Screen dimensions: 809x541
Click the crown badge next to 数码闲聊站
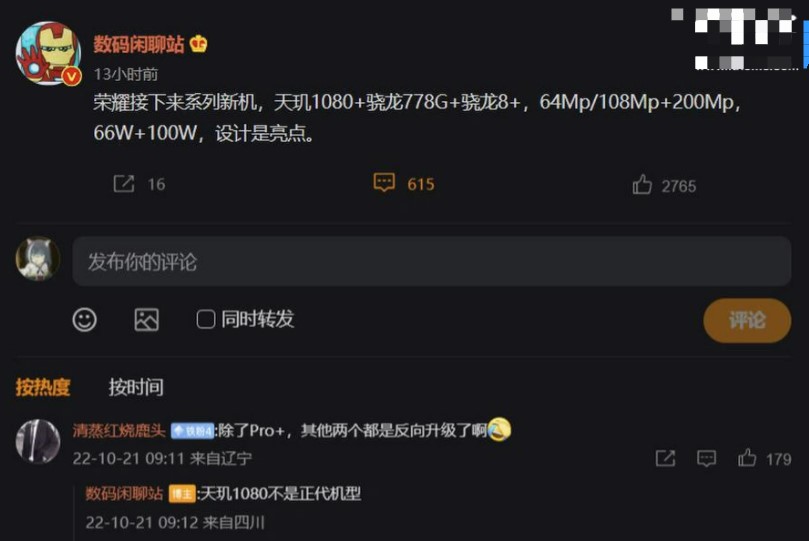(199, 44)
